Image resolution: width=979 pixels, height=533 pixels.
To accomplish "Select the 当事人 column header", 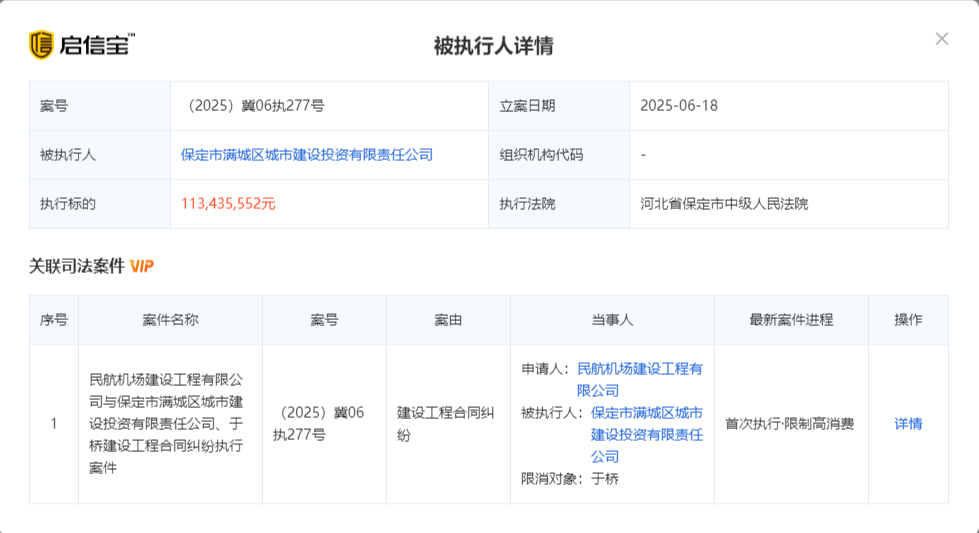I will pos(612,320).
